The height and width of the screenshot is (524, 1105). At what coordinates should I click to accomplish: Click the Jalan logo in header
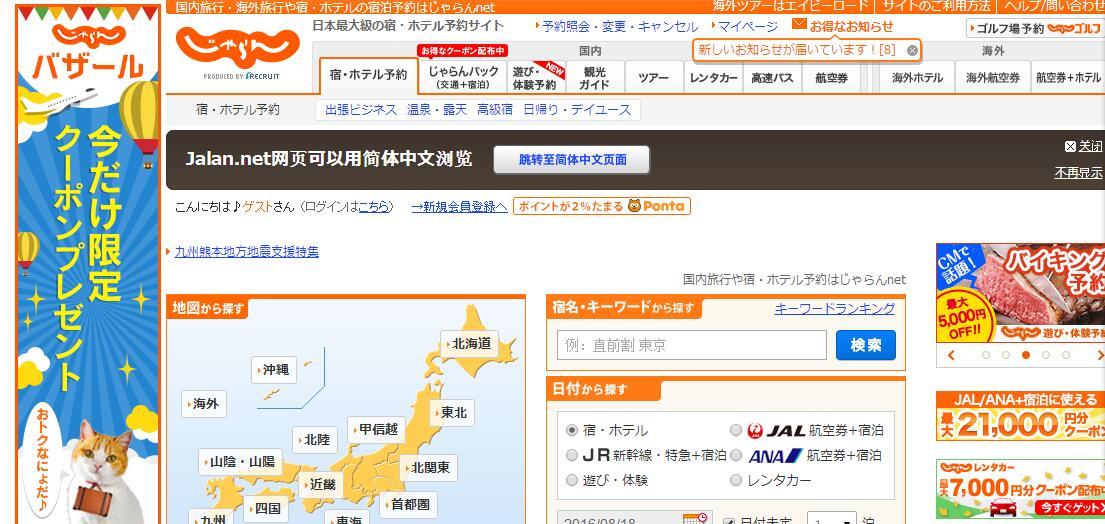(237, 46)
